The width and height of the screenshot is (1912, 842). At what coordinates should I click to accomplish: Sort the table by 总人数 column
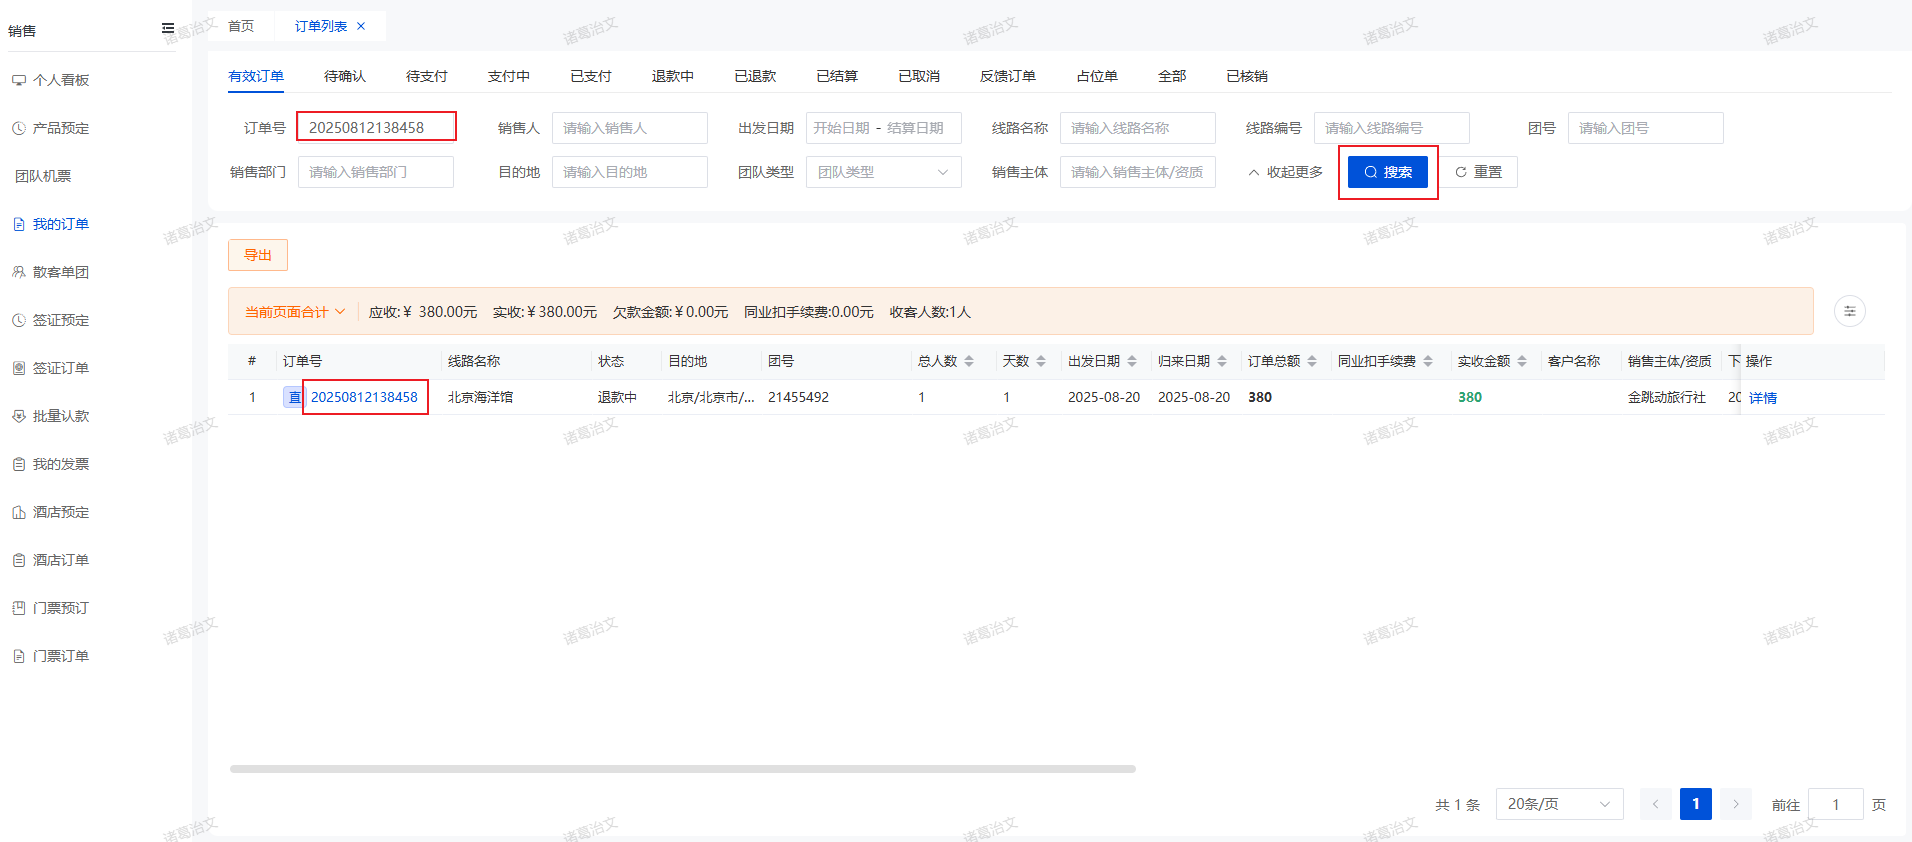click(968, 361)
